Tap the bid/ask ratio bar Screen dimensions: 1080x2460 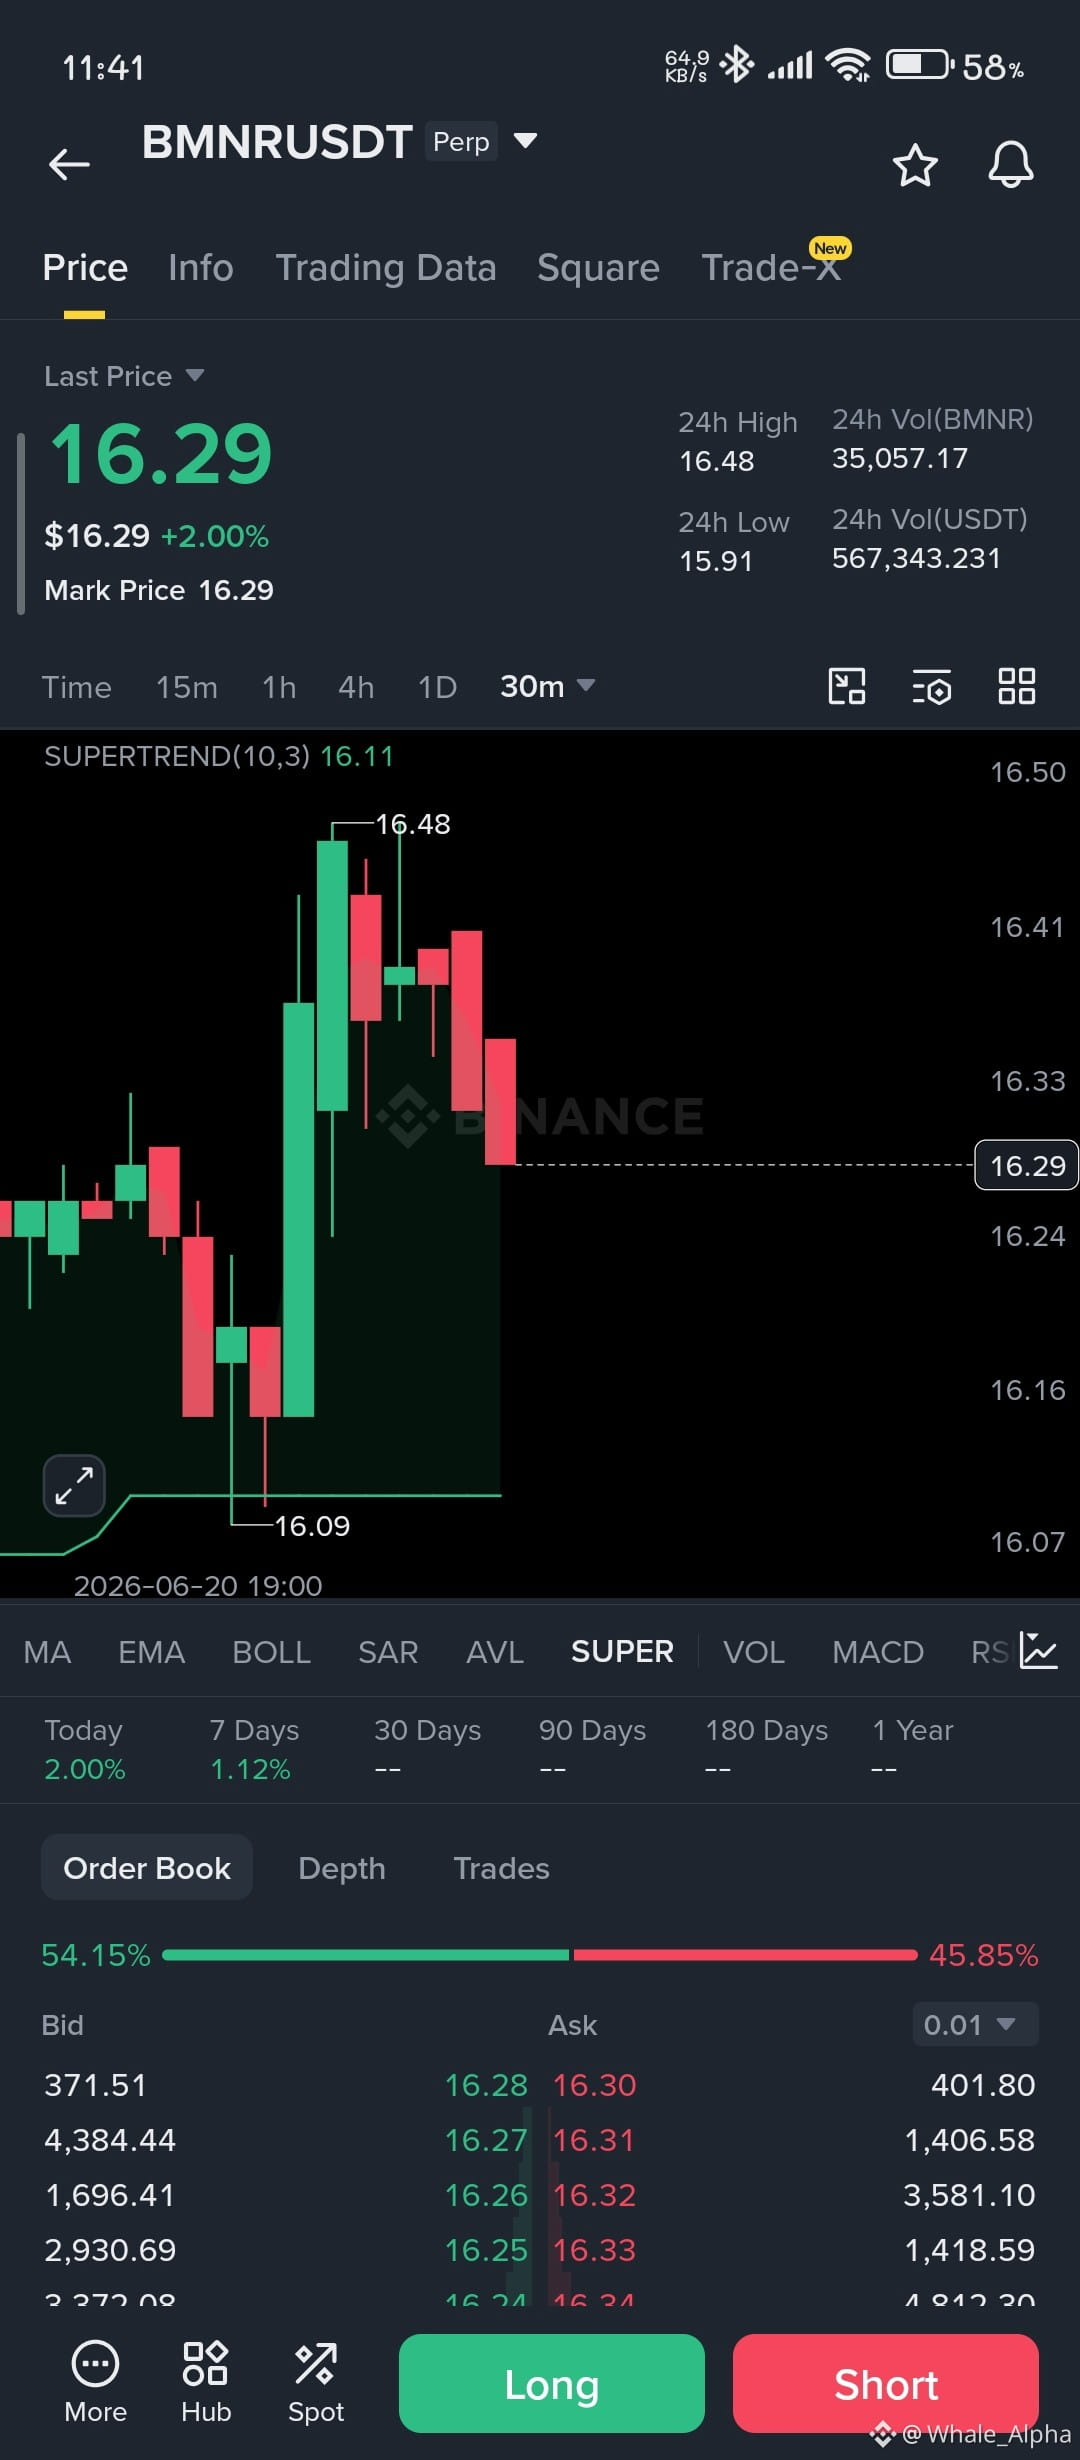[540, 1954]
